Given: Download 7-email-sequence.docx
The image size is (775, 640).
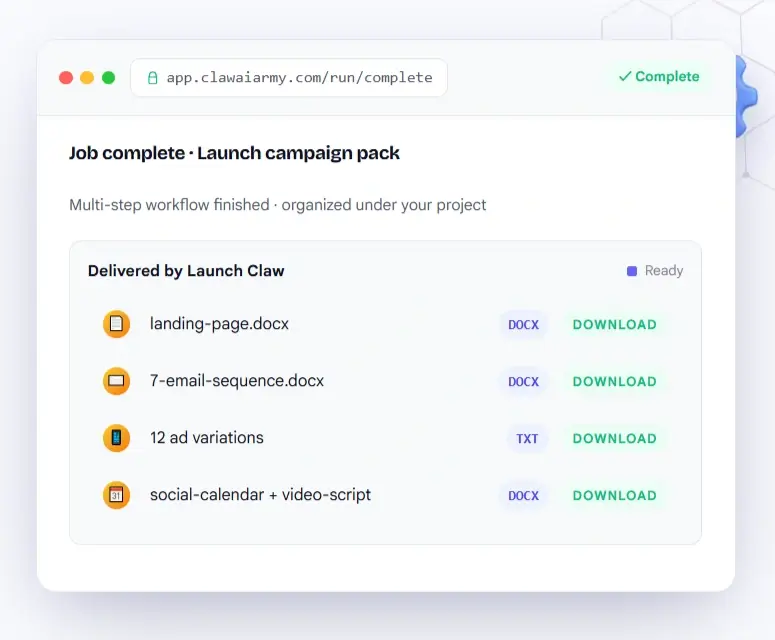Looking at the screenshot, I should [614, 382].
